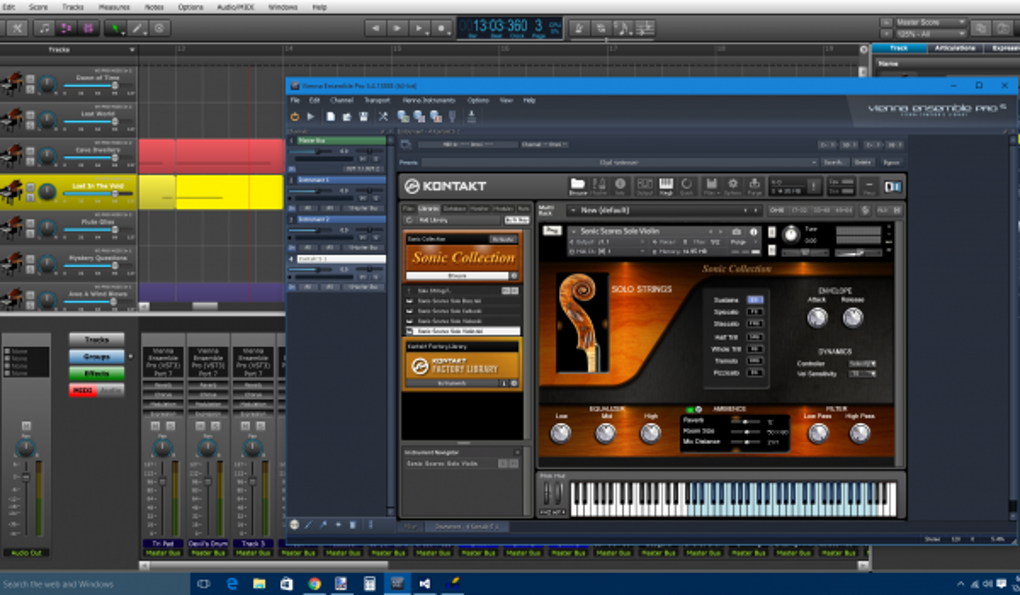Select the Pizzicato articulation switch
1020x595 pixels.
tap(755, 373)
